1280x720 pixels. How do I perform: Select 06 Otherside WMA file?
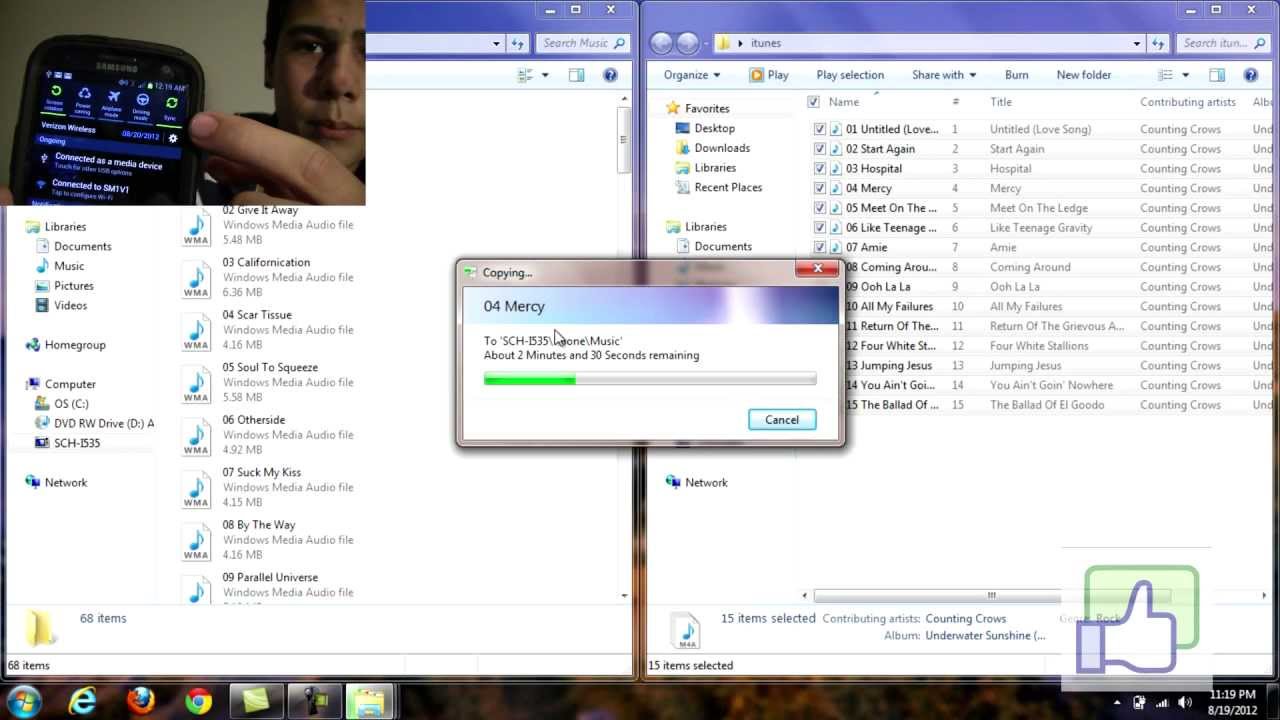click(x=267, y=435)
